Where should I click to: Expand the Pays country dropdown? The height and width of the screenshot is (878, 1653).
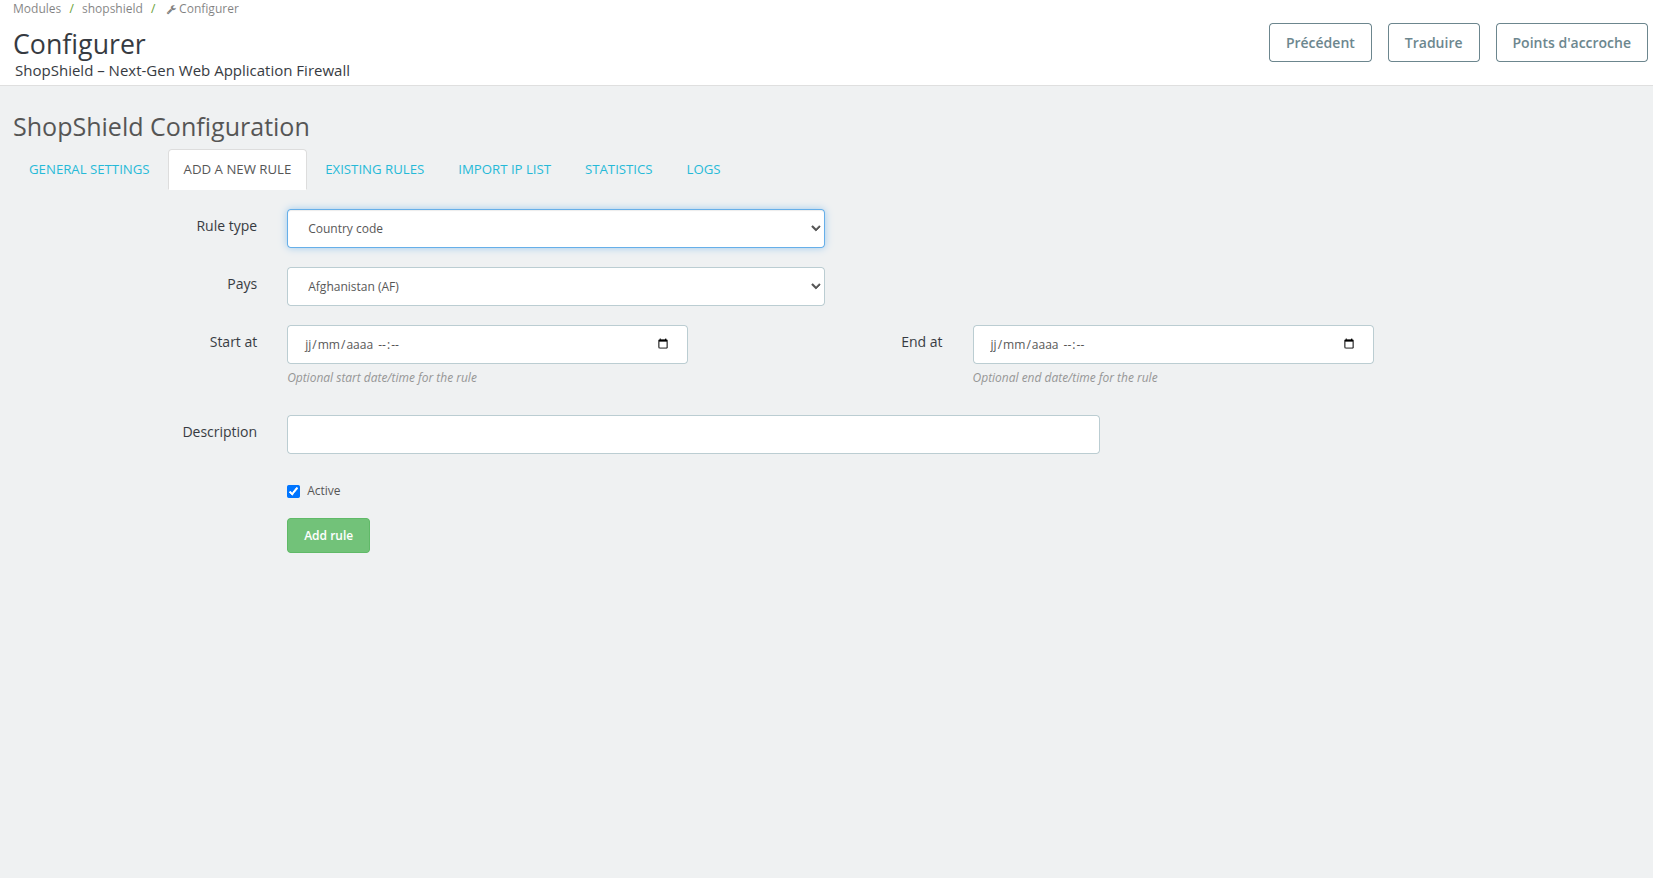click(x=556, y=286)
